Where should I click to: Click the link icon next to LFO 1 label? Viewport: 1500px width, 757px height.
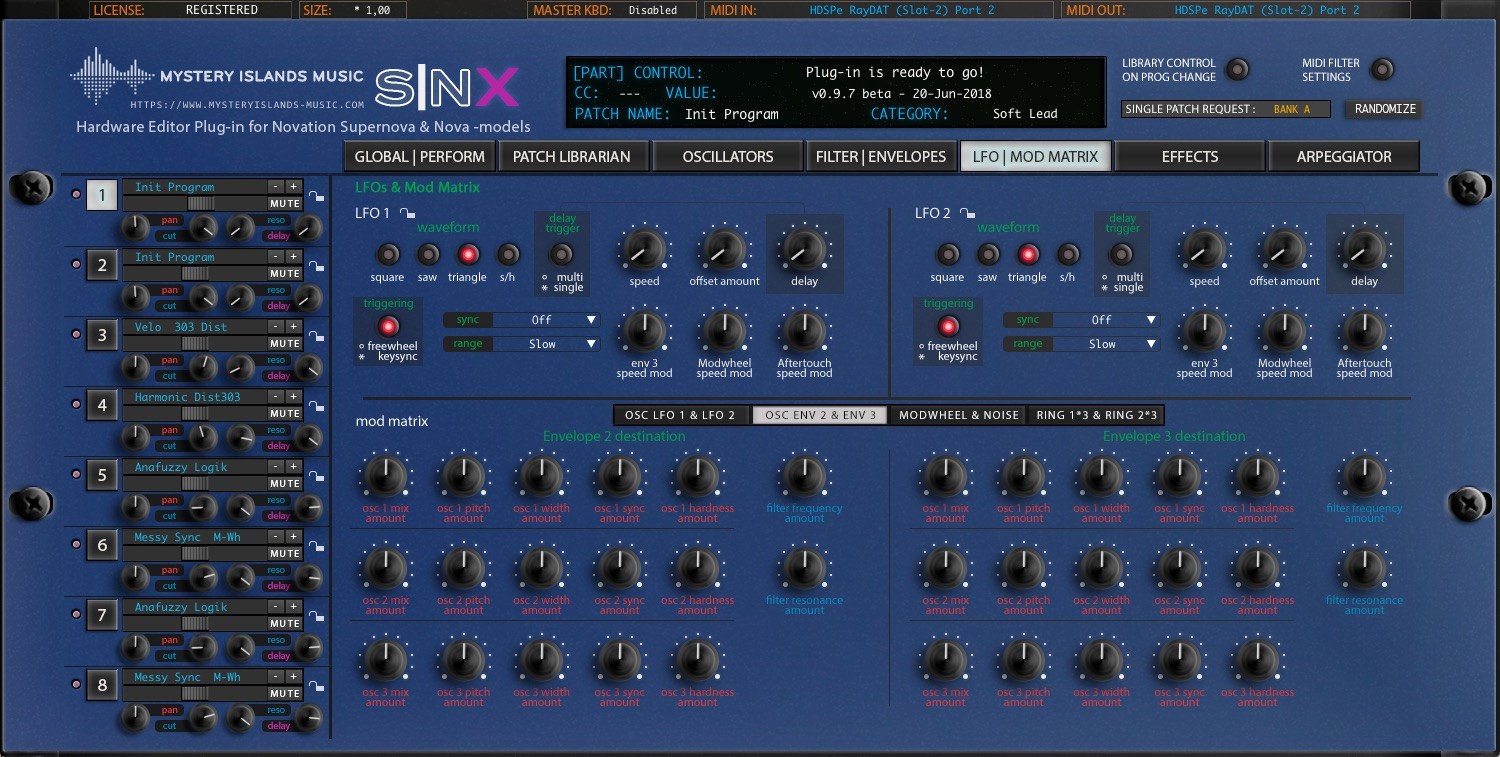click(x=406, y=212)
